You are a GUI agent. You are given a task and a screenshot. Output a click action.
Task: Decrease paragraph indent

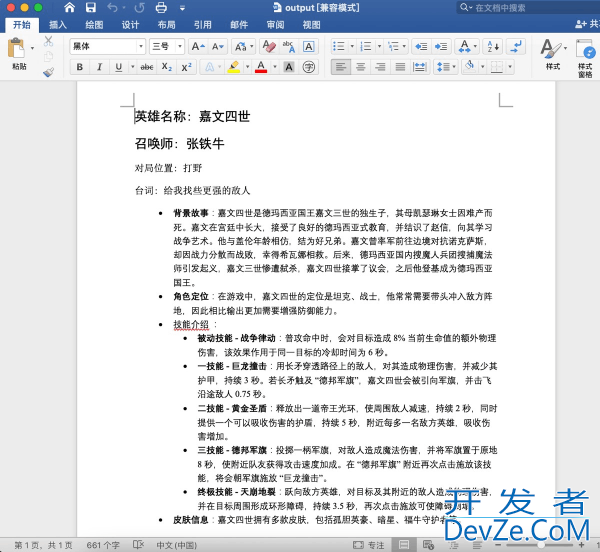[x=421, y=46]
